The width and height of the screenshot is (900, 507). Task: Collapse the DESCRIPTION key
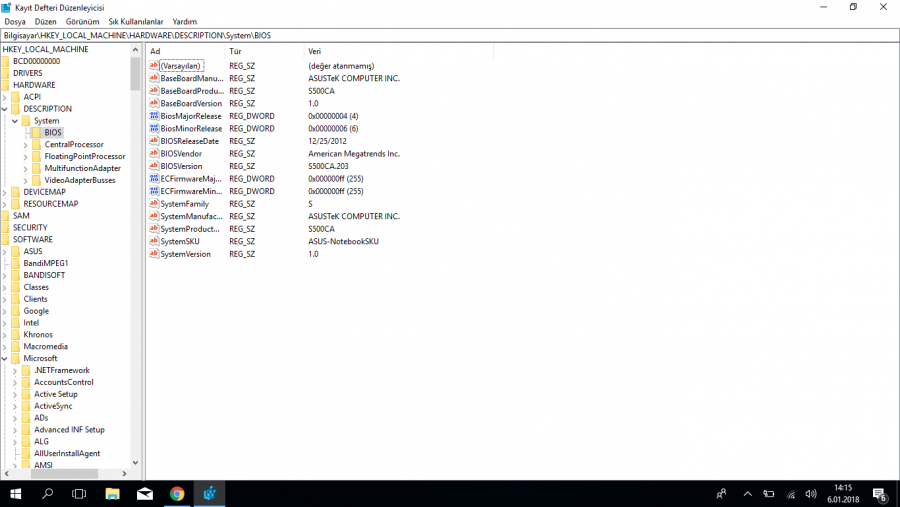pyautogui.click(x=5, y=109)
